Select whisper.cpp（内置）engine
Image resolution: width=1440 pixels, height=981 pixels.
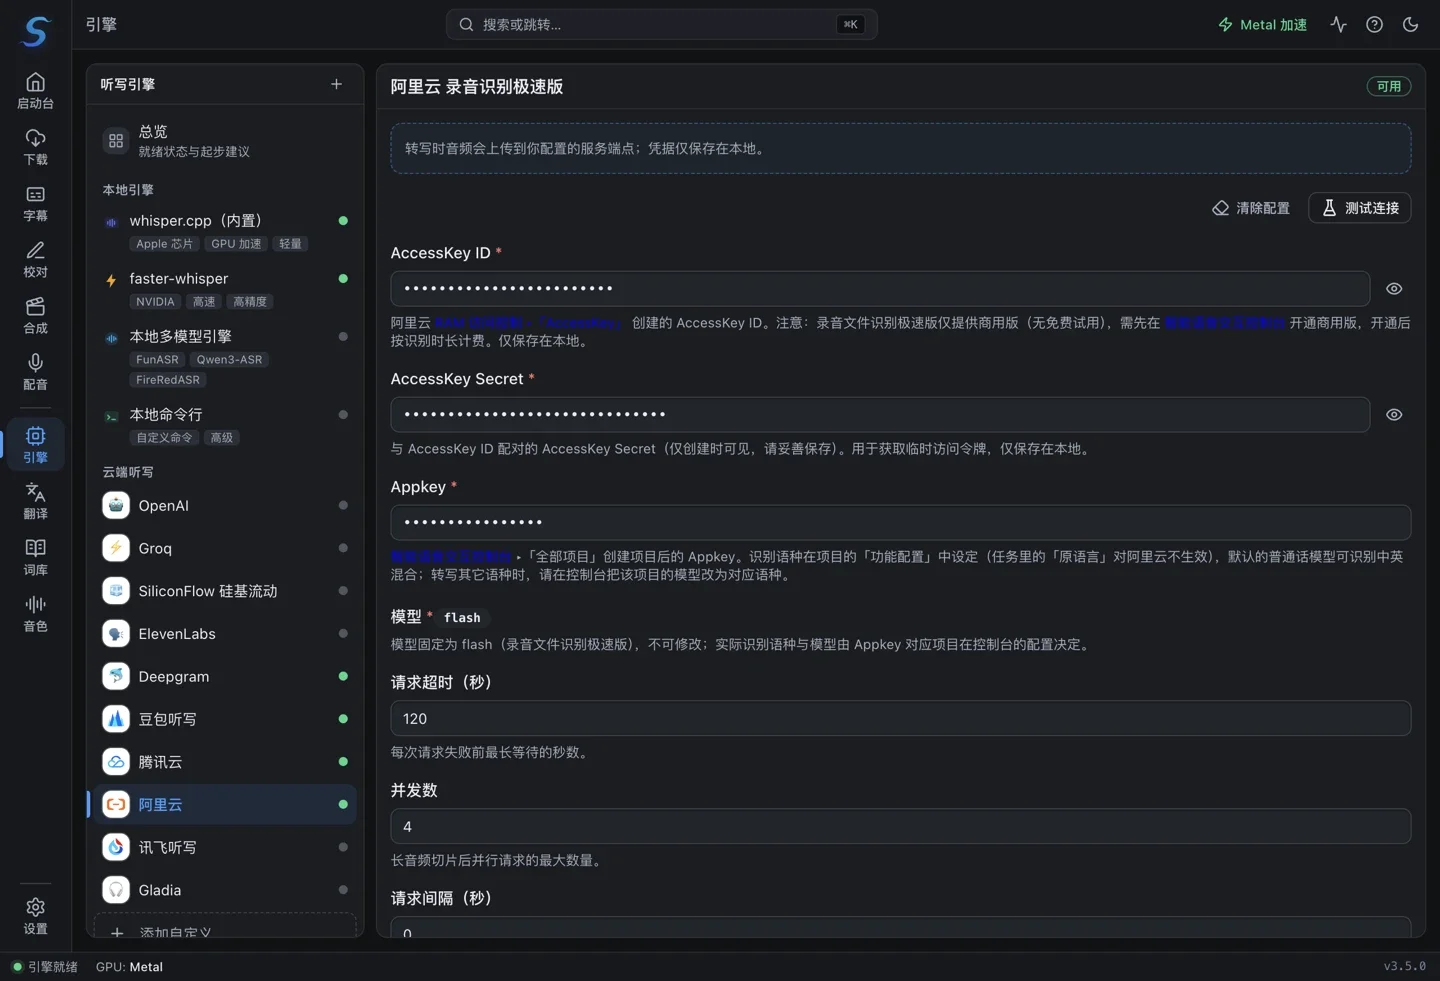(x=225, y=231)
